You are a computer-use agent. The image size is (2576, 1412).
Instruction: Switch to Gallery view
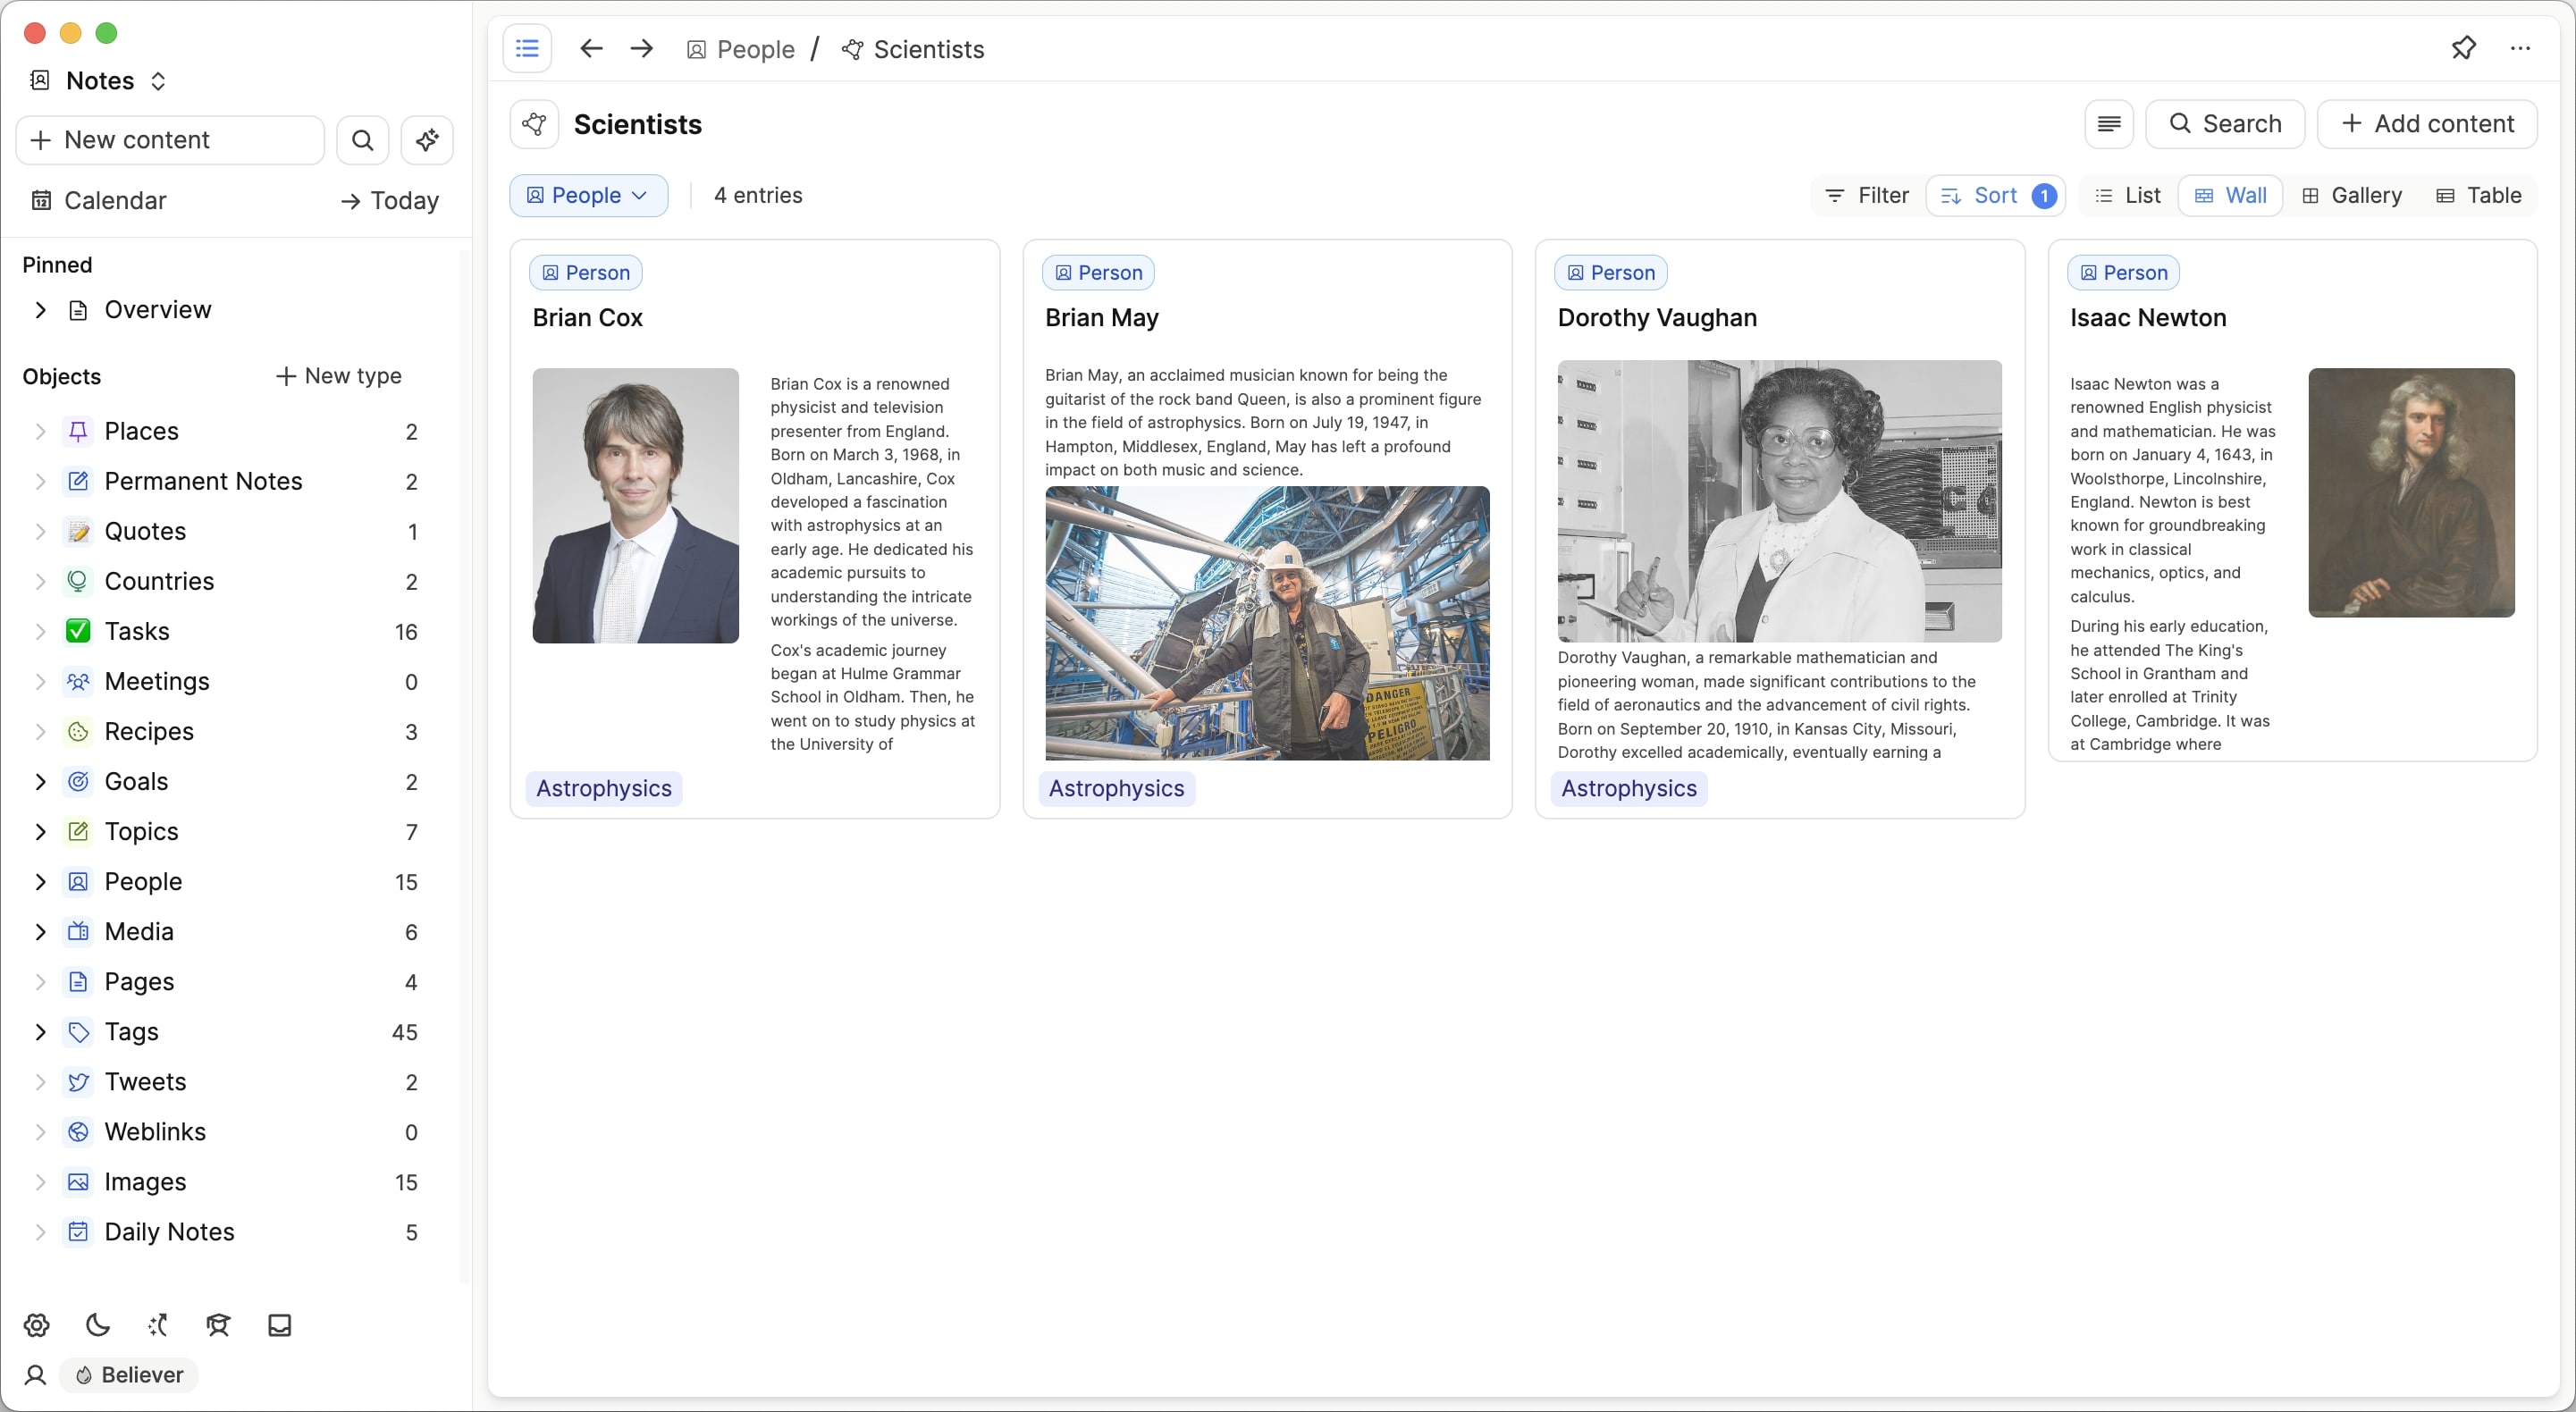(2352, 195)
